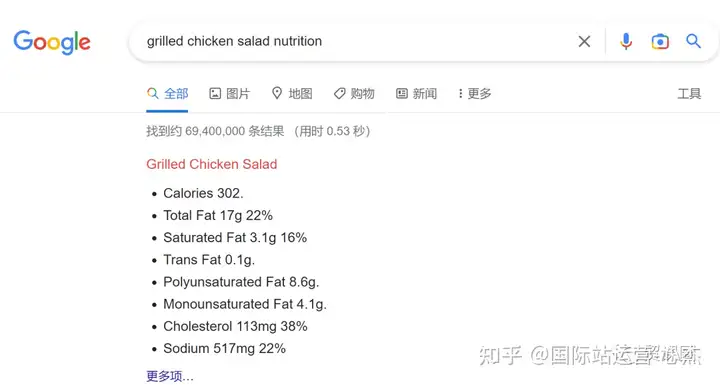This screenshot has height=385, width=720.
Task: Expand the 更多 menu
Action: point(475,94)
